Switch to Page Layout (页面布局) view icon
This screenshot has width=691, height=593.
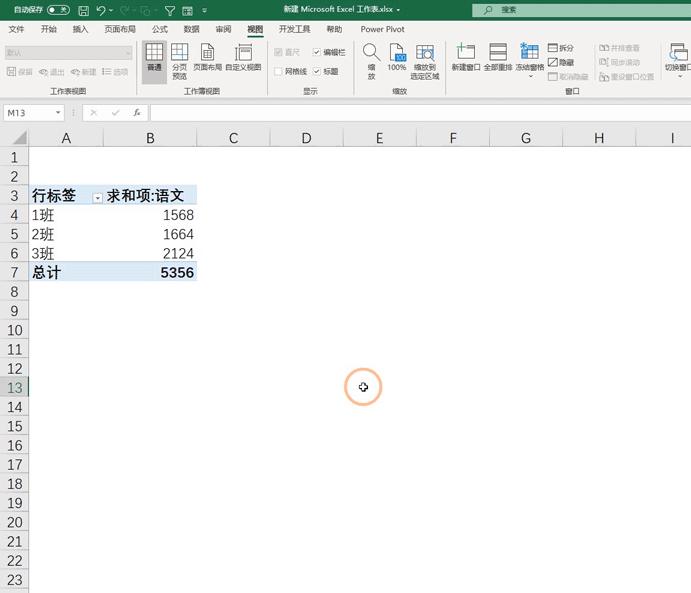click(x=208, y=57)
